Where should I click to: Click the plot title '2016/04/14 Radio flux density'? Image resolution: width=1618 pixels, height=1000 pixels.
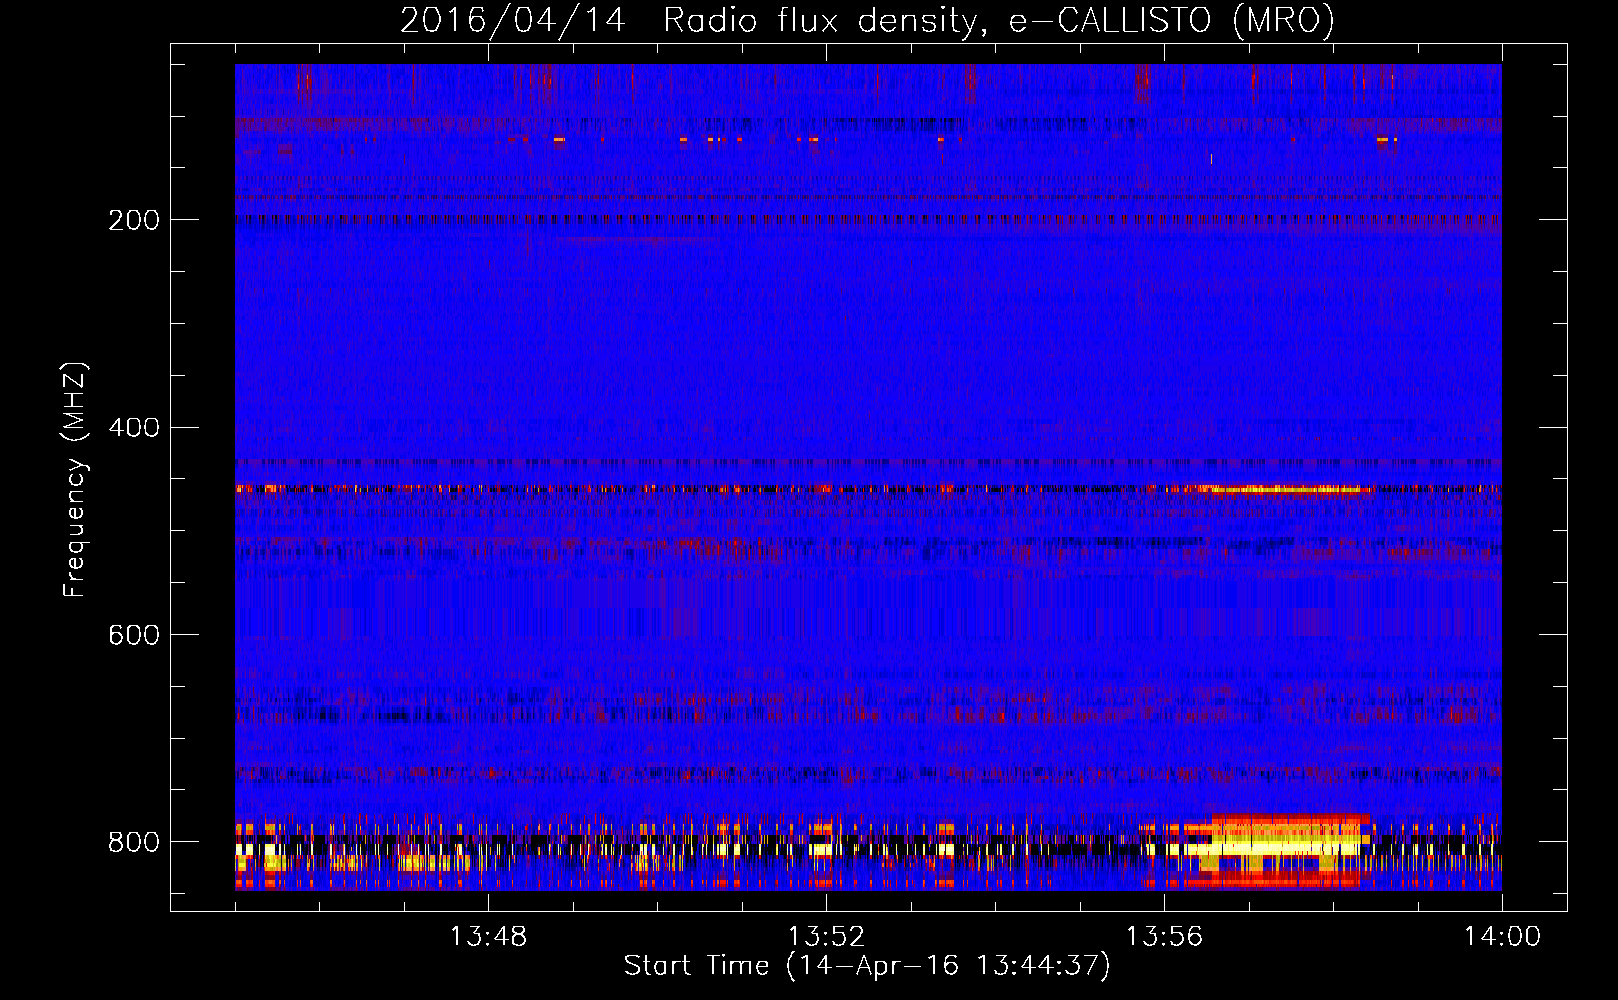point(688,21)
